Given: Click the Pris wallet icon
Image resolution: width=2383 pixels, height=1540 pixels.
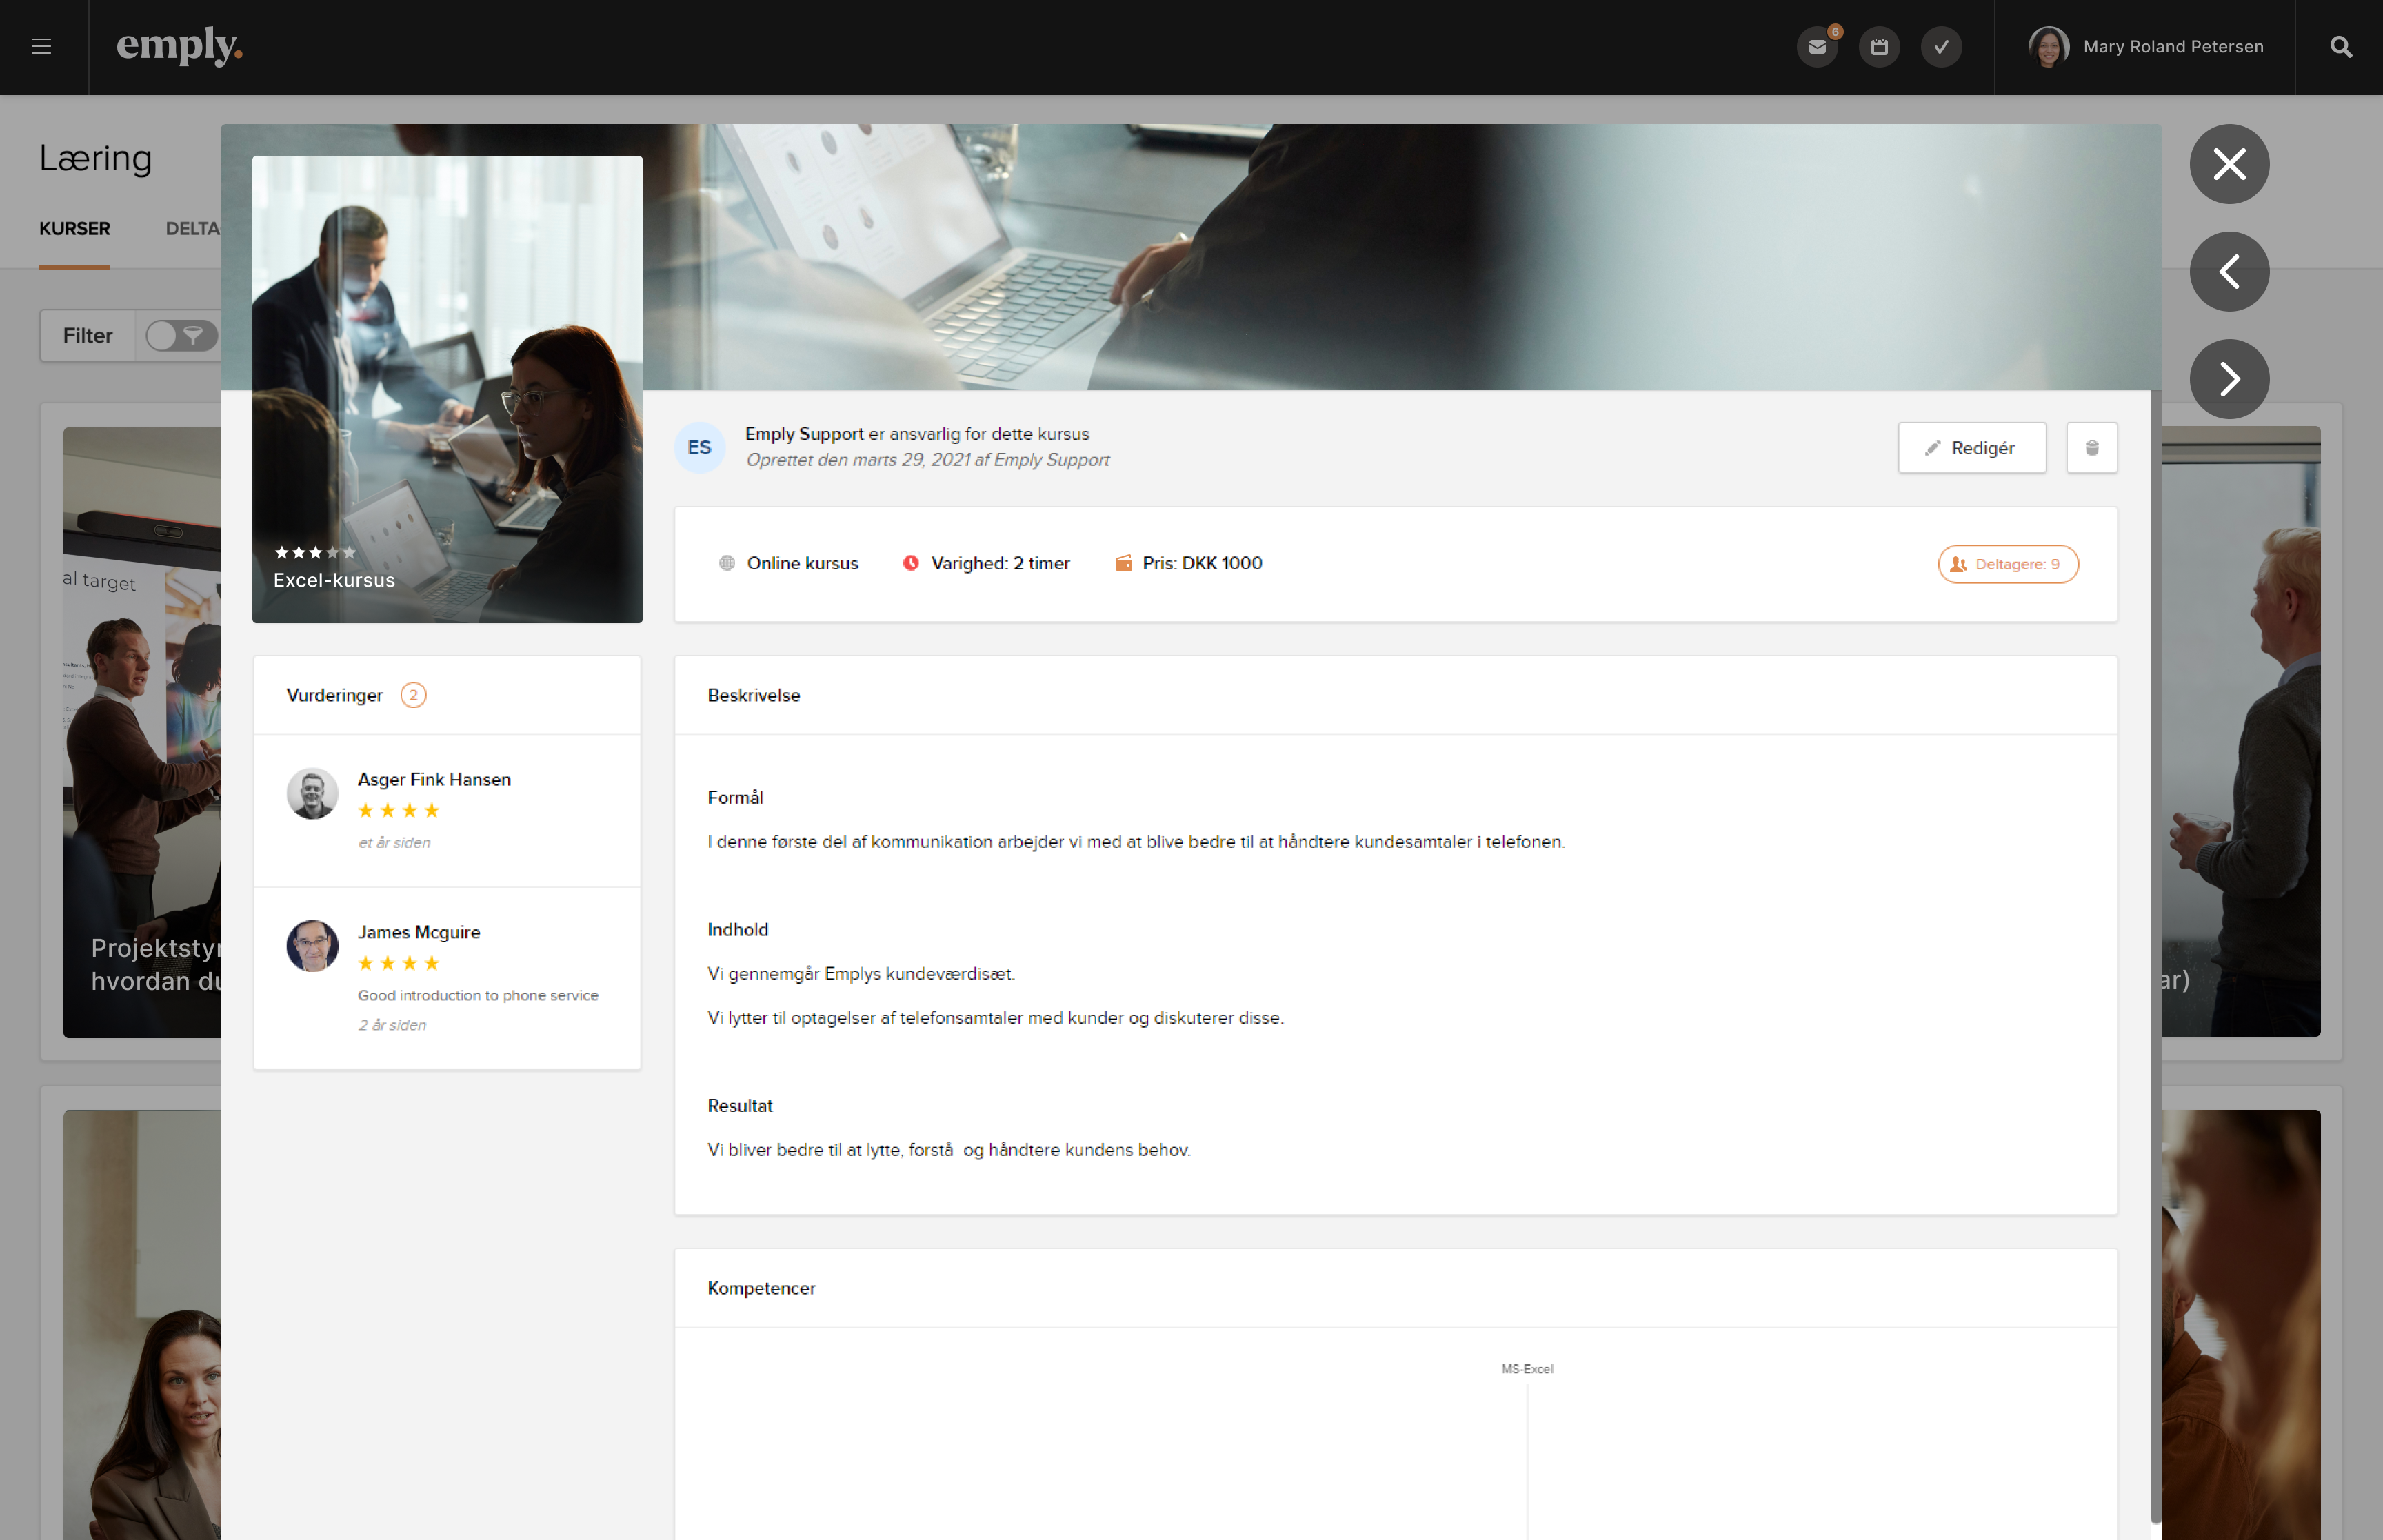Looking at the screenshot, I should (1123, 563).
